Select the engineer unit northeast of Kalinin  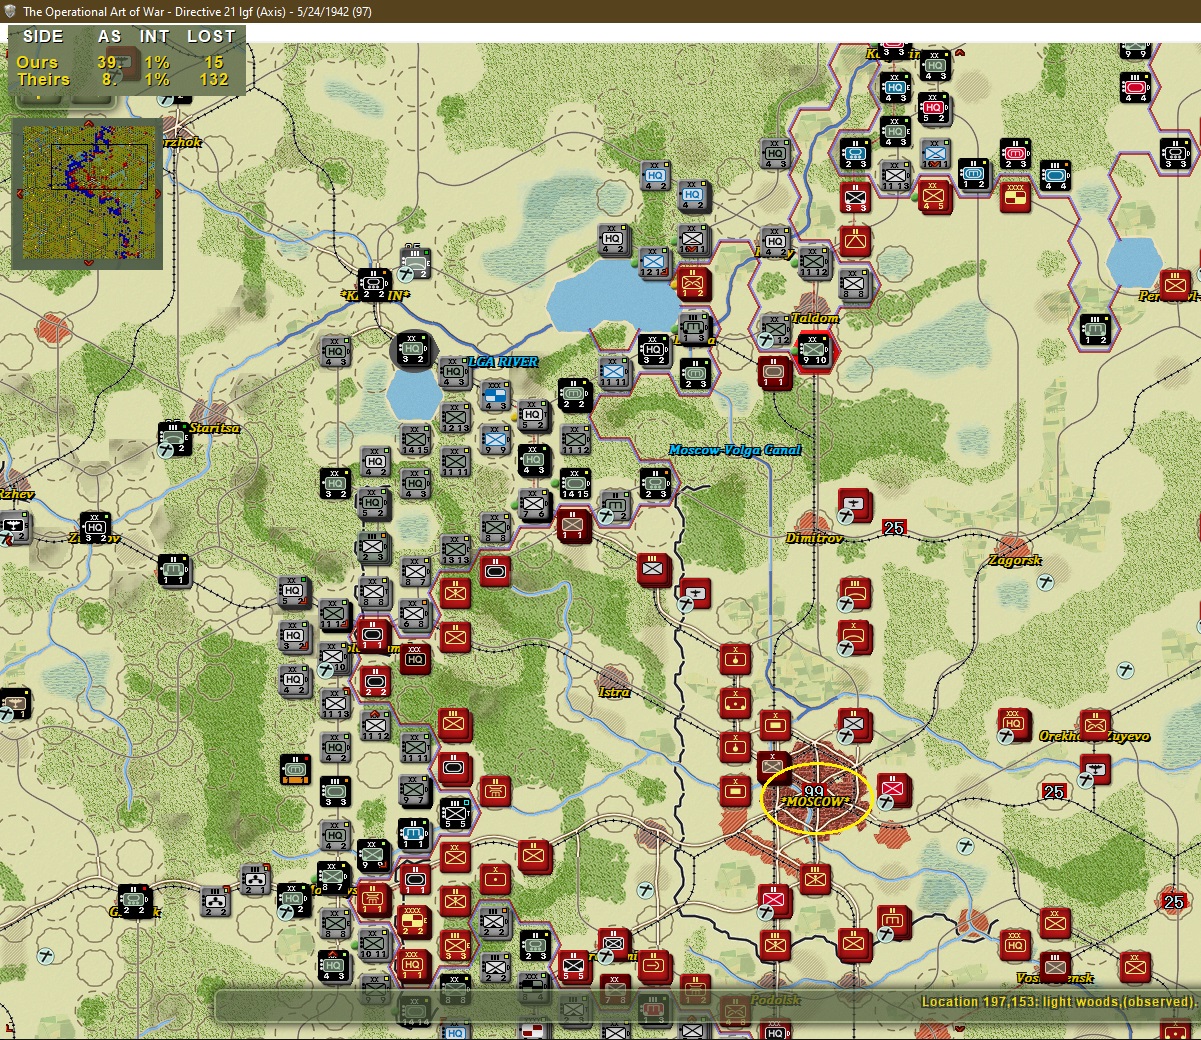[x=415, y=262]
